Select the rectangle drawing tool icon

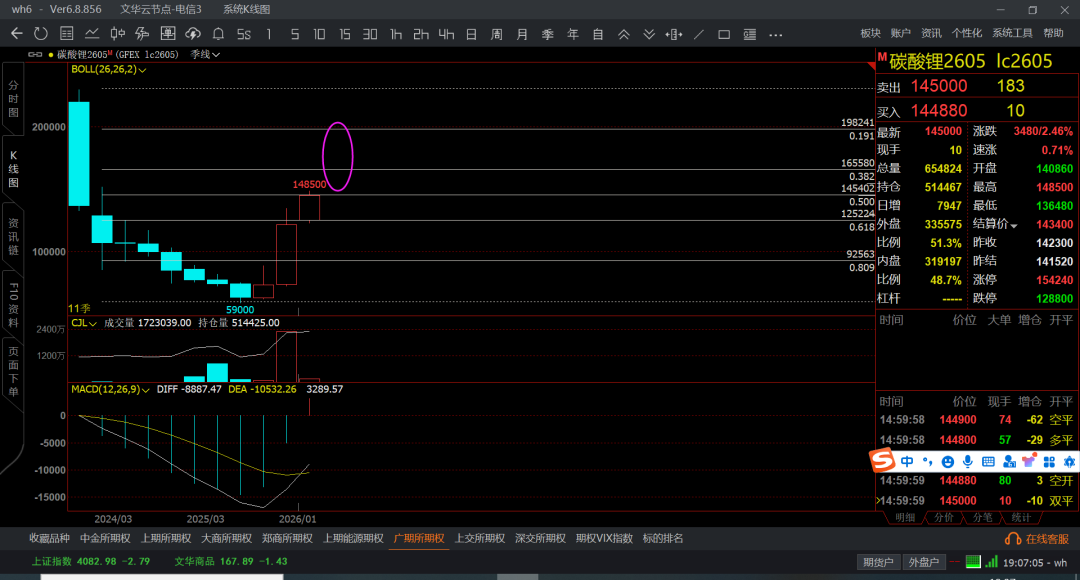click(724, 34)
